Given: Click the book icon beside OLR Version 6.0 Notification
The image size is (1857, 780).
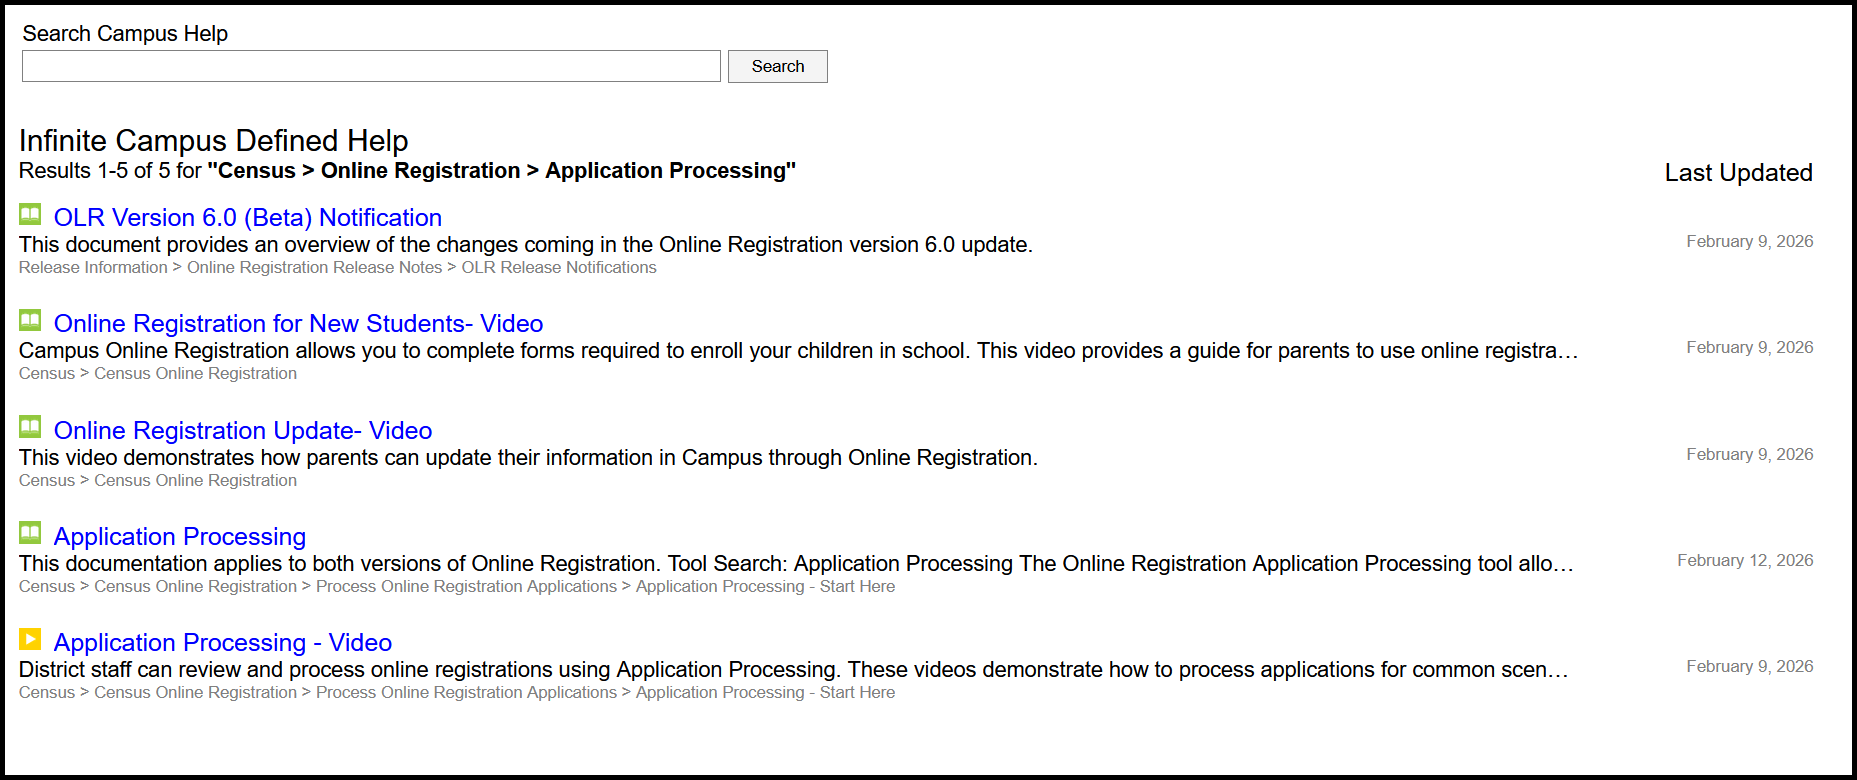Looking at the screenshot, I should coord(30,214).
